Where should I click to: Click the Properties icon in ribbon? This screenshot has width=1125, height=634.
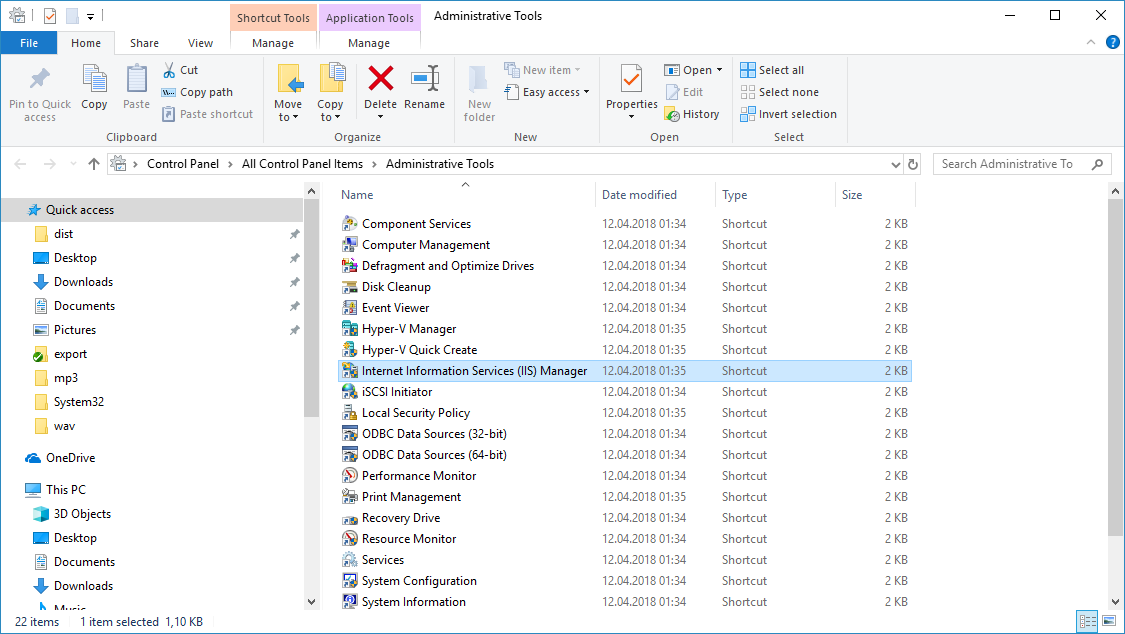click(631, 80)
